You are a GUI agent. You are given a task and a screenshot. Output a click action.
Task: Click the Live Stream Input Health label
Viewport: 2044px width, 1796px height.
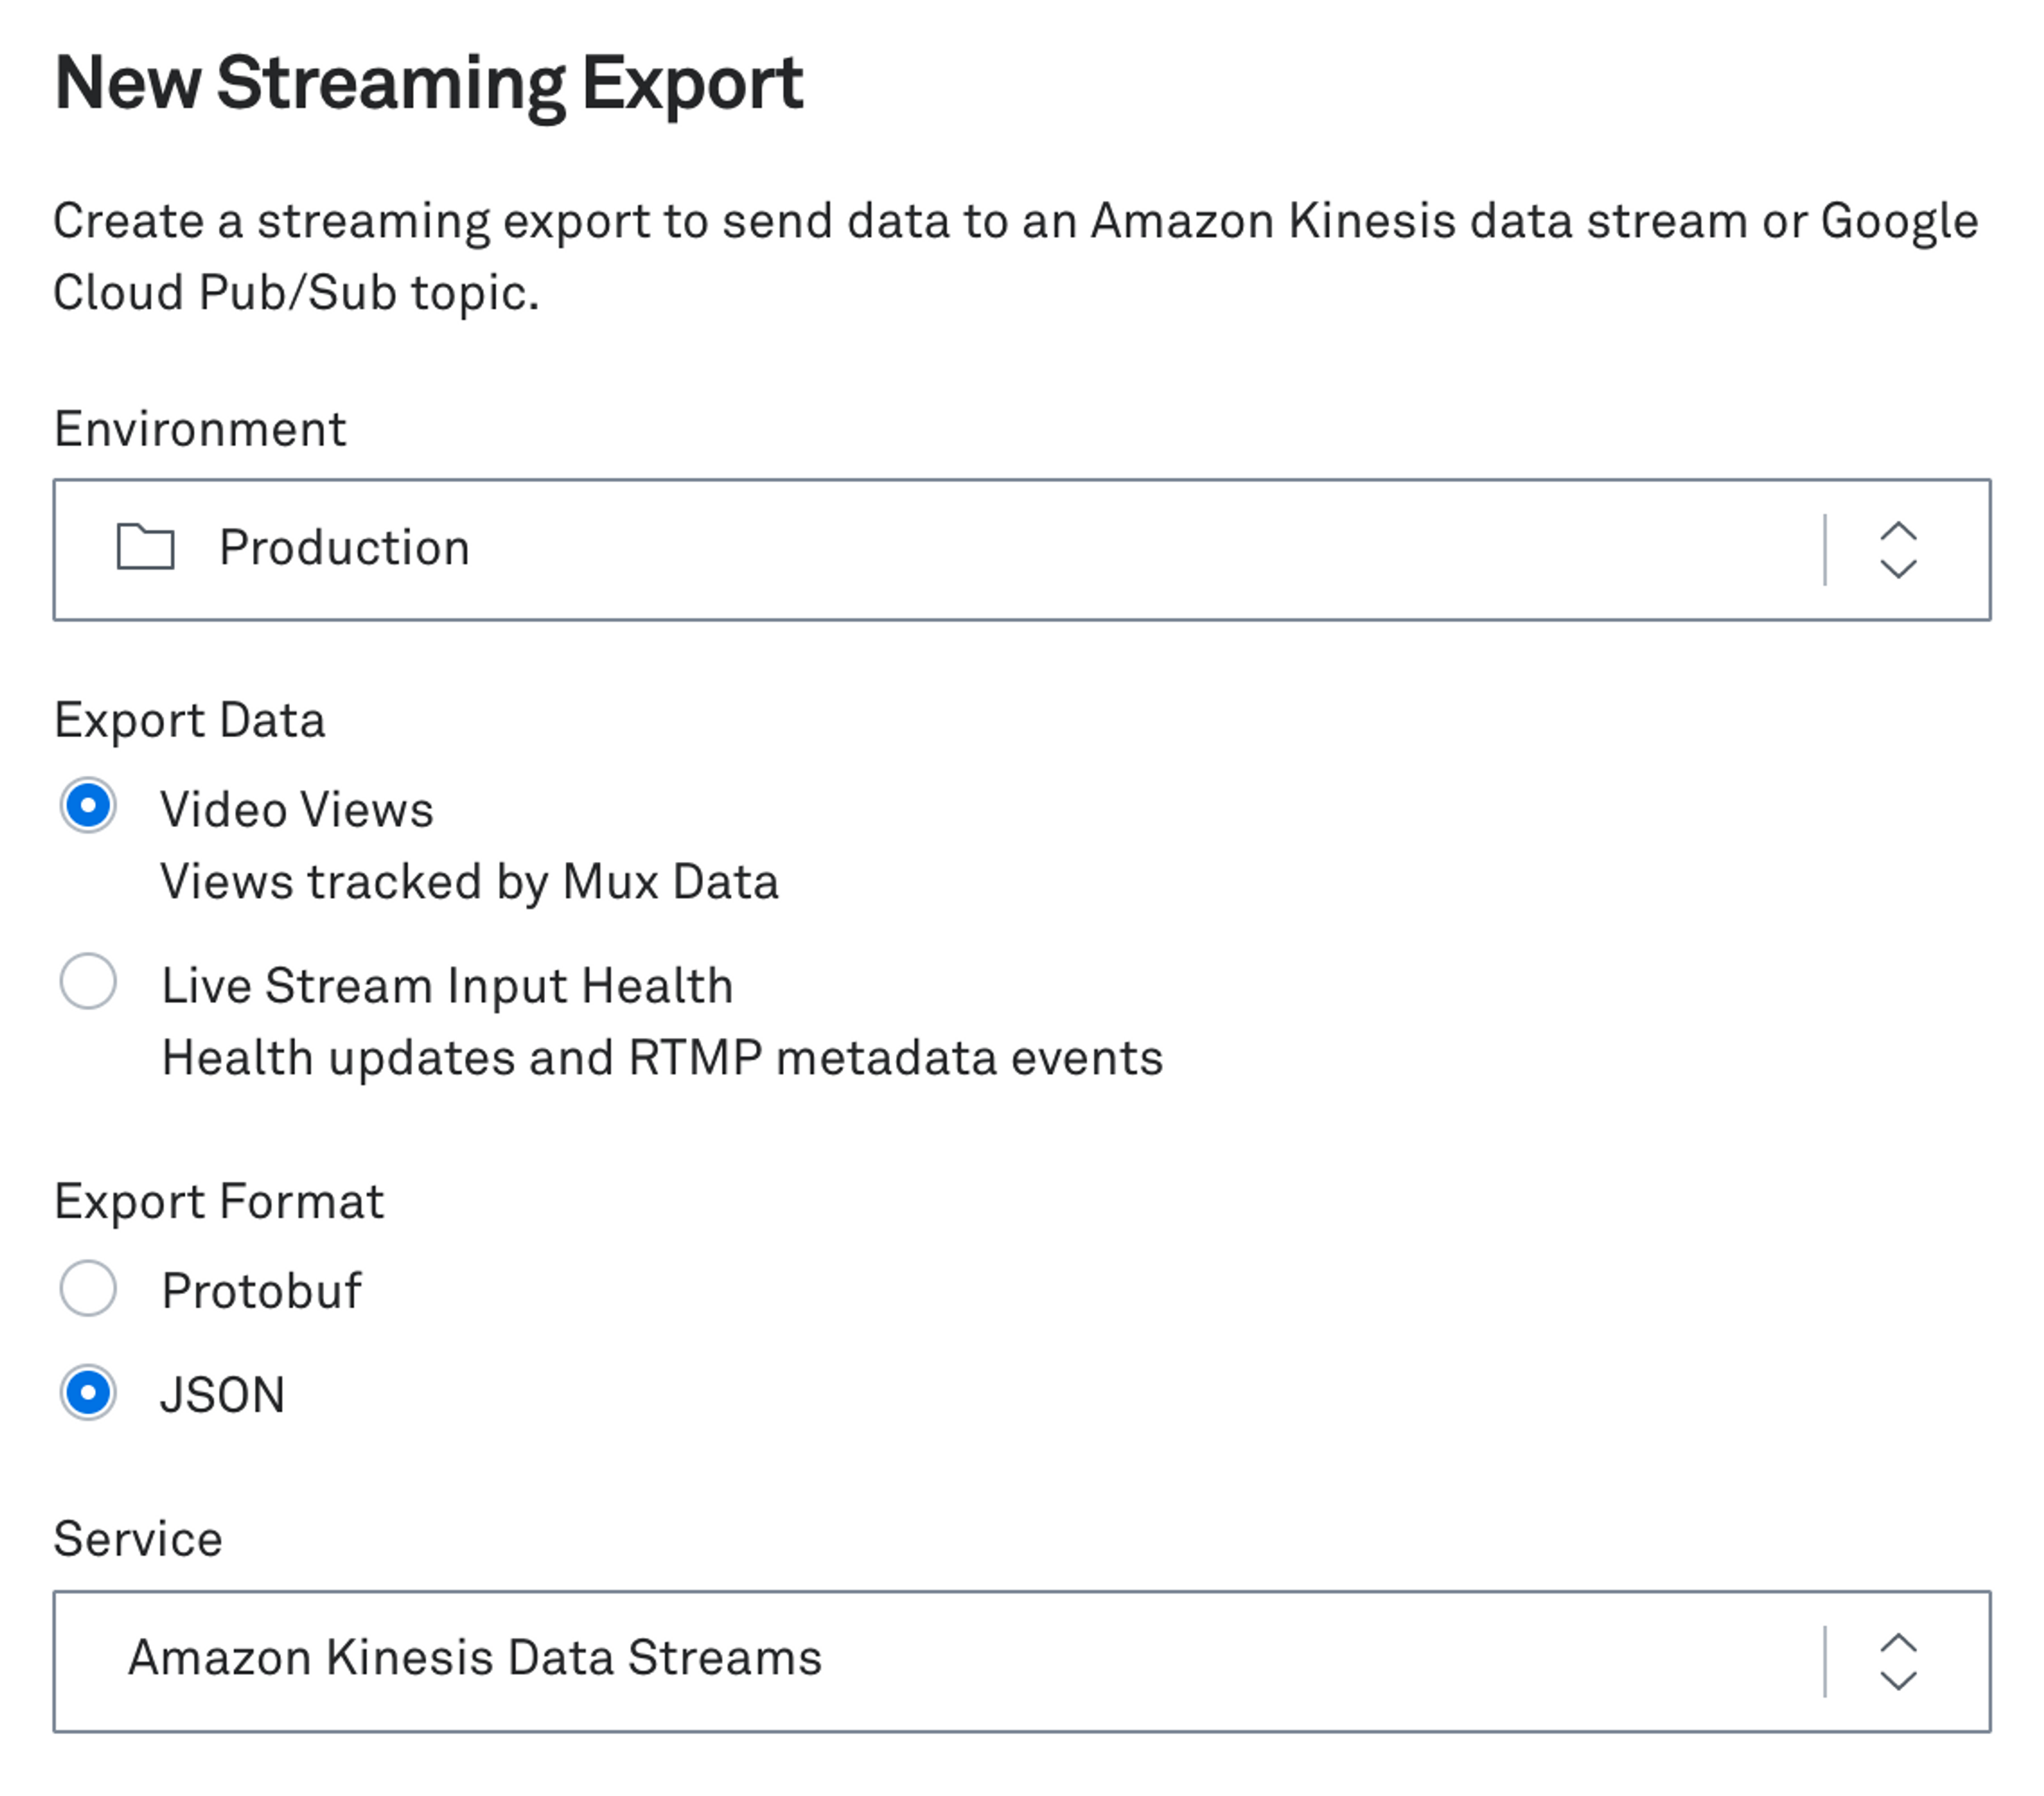point(447,986)
